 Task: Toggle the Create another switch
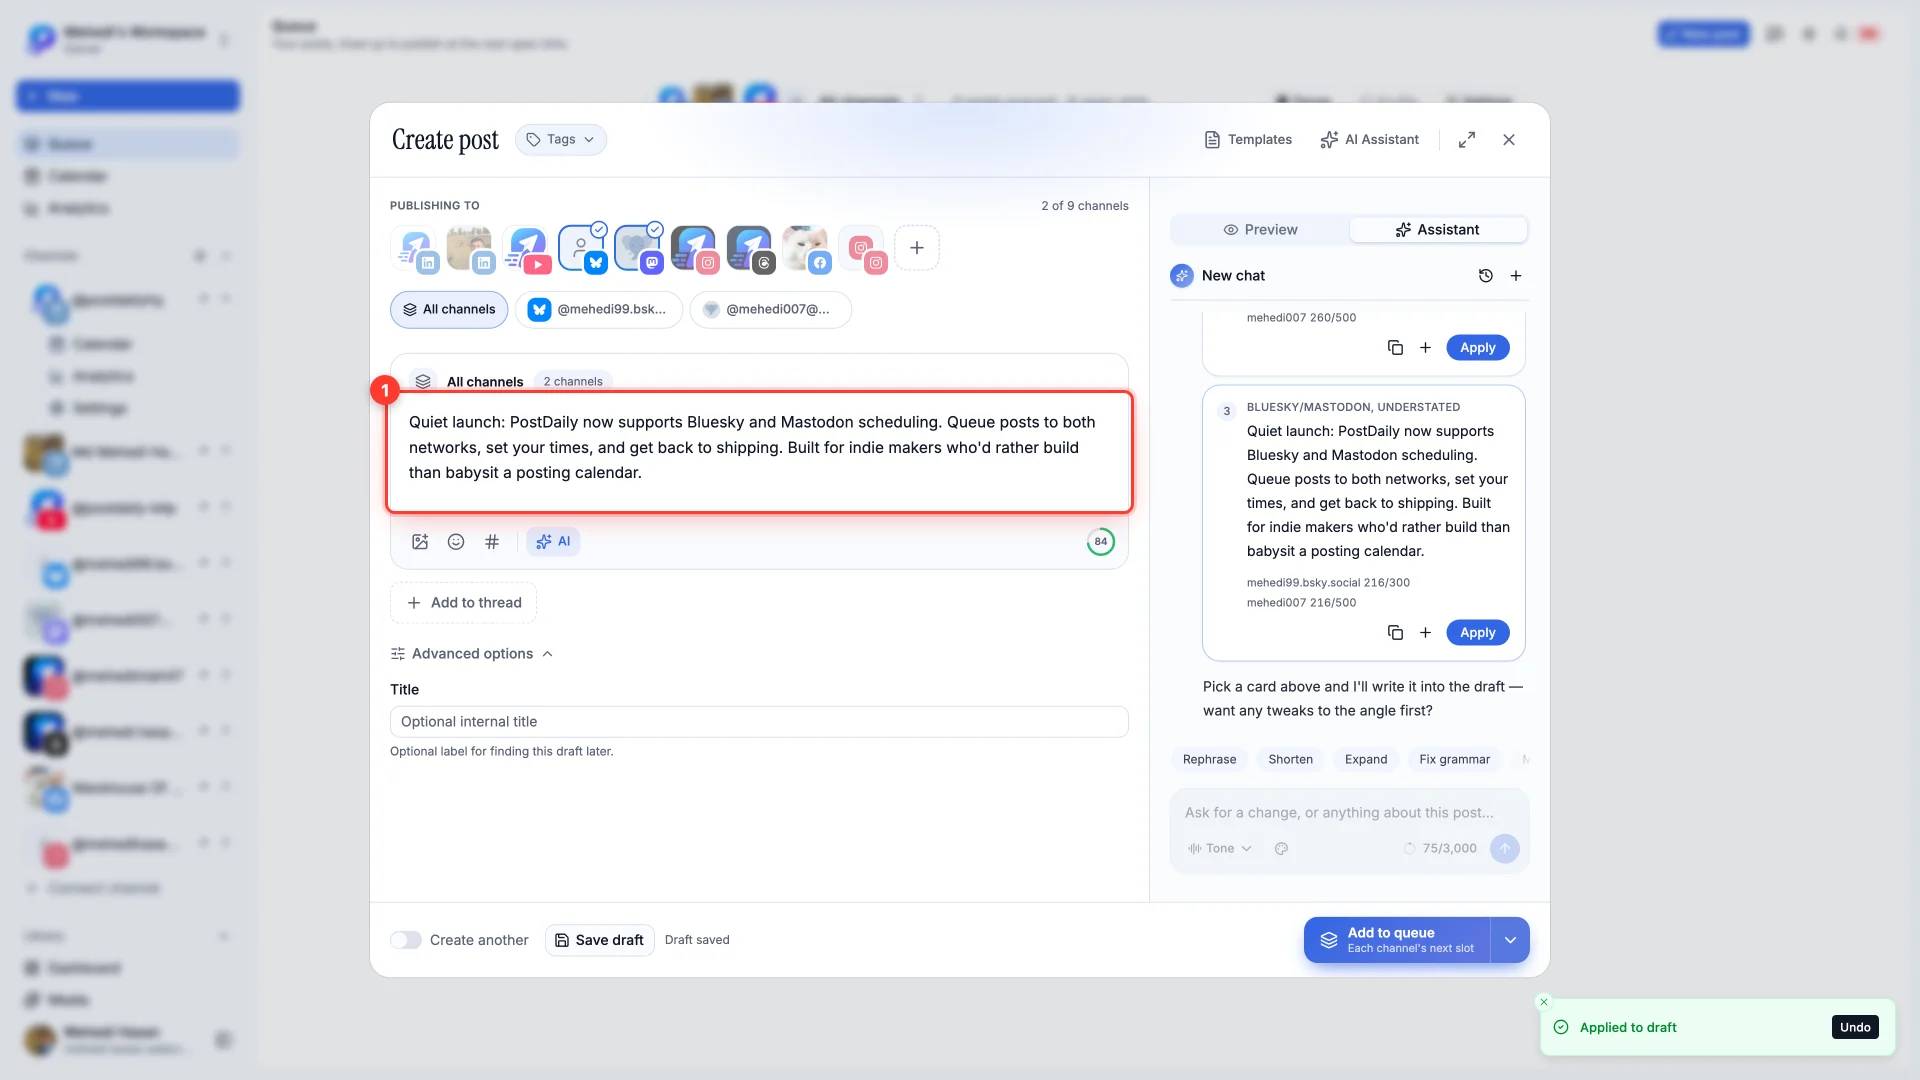pyautogui.click(x=406, y=940)
